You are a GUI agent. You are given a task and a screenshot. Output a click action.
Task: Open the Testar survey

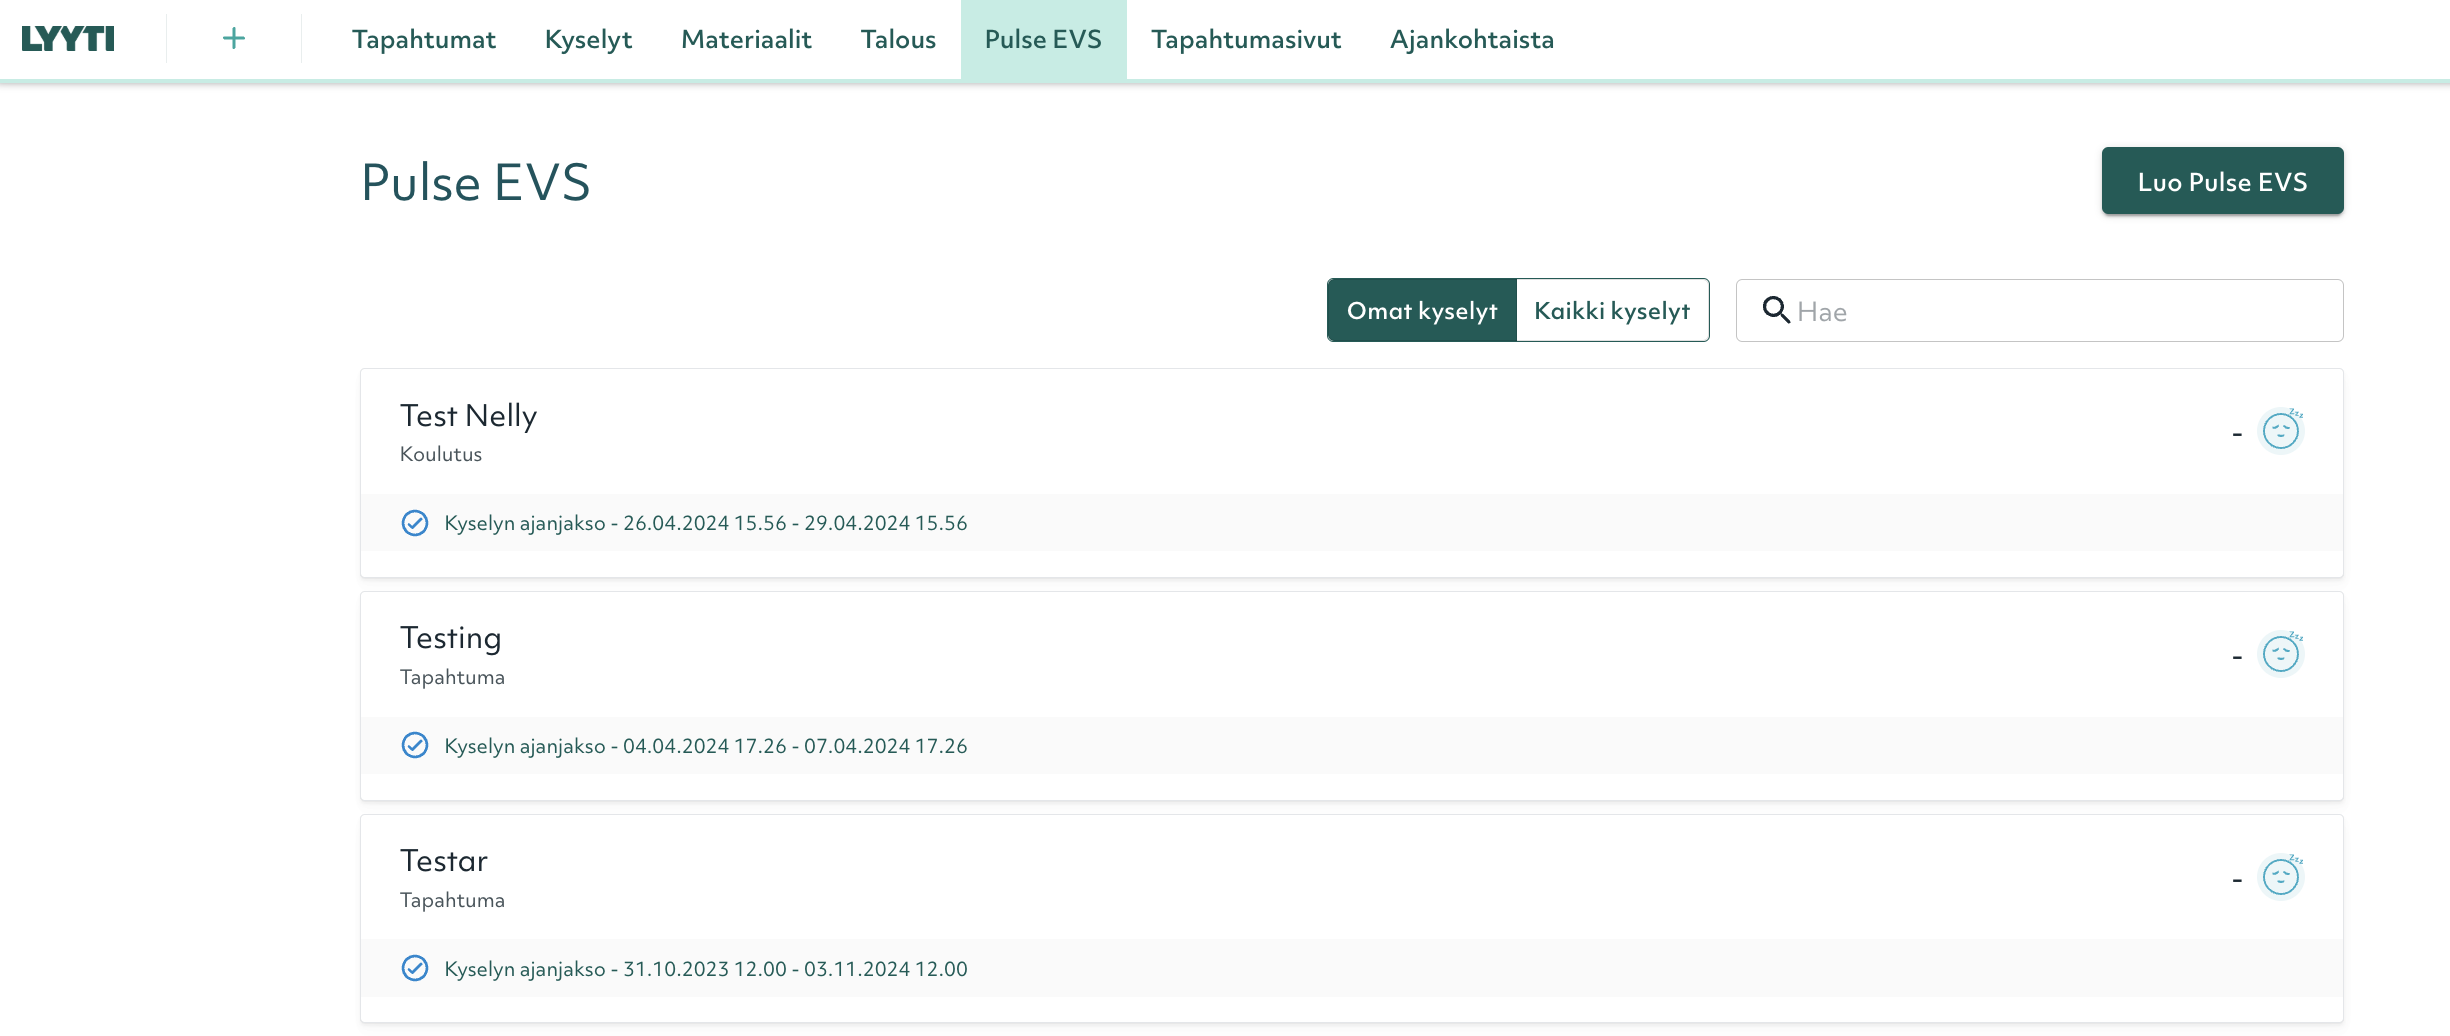point(444,861)
